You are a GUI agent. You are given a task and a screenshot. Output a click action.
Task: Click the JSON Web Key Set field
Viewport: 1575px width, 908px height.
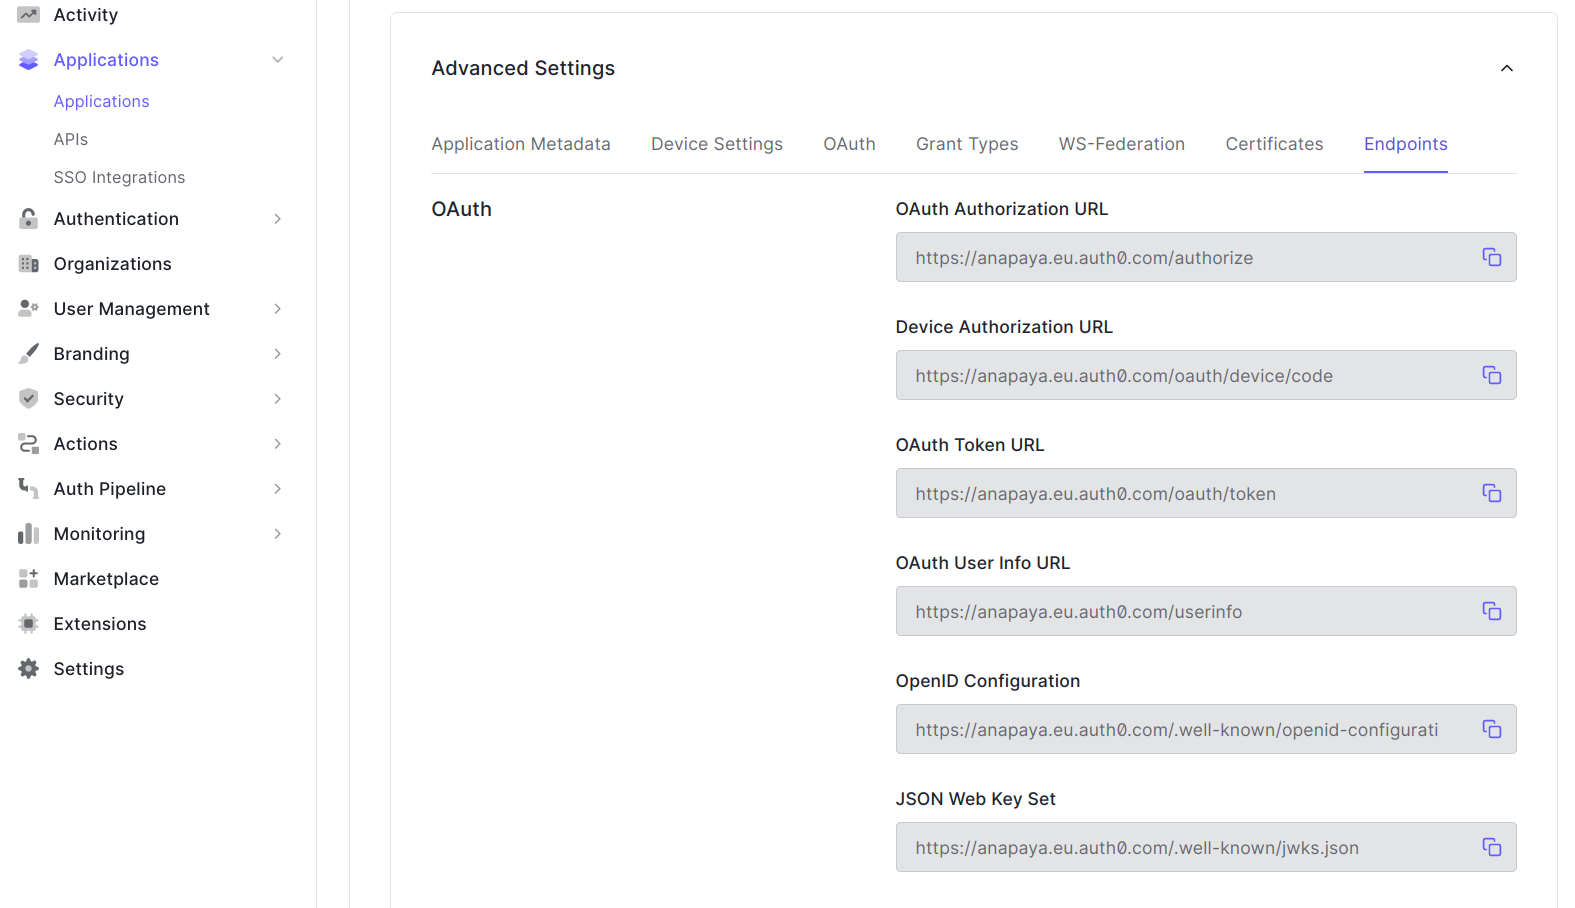(1180, 847)
